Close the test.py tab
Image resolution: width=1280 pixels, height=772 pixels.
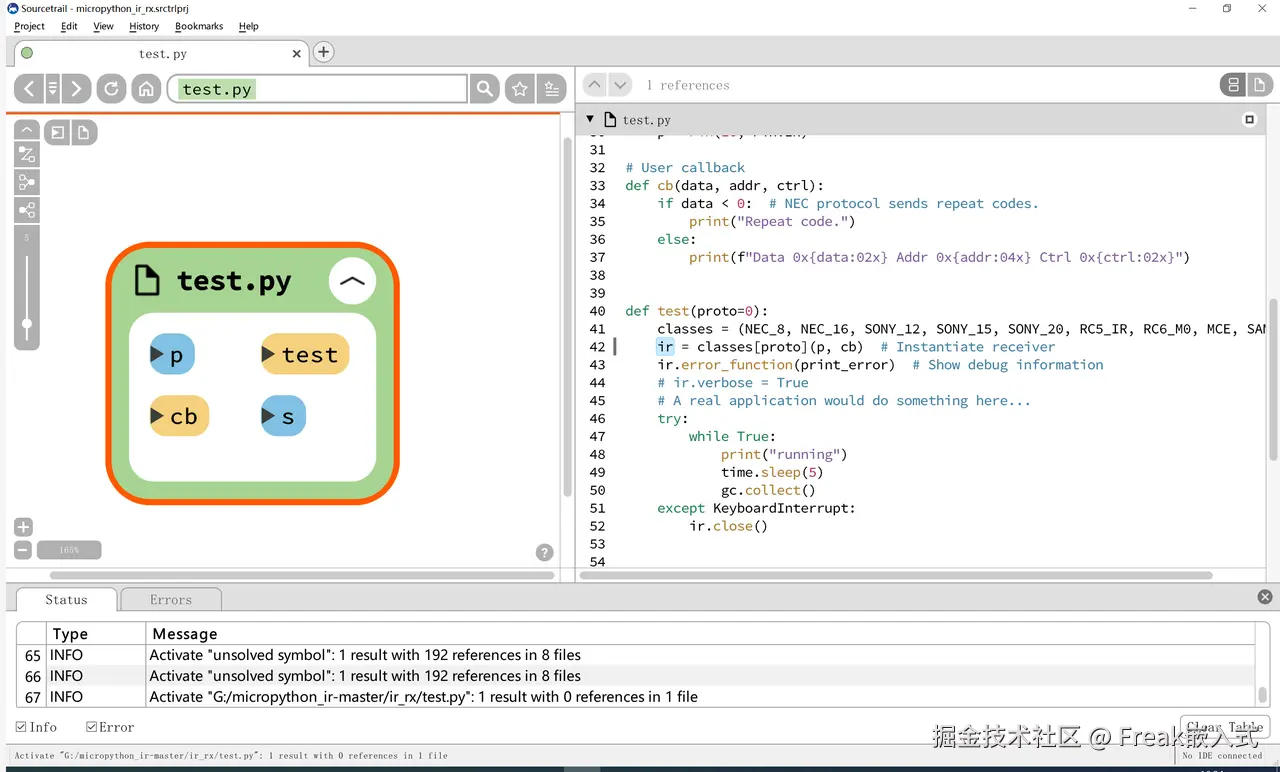coord(296,54)
